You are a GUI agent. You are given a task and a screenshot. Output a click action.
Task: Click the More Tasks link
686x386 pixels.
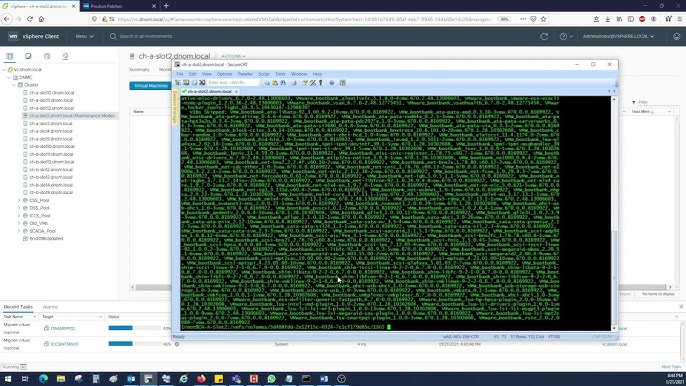pos(671,367)
